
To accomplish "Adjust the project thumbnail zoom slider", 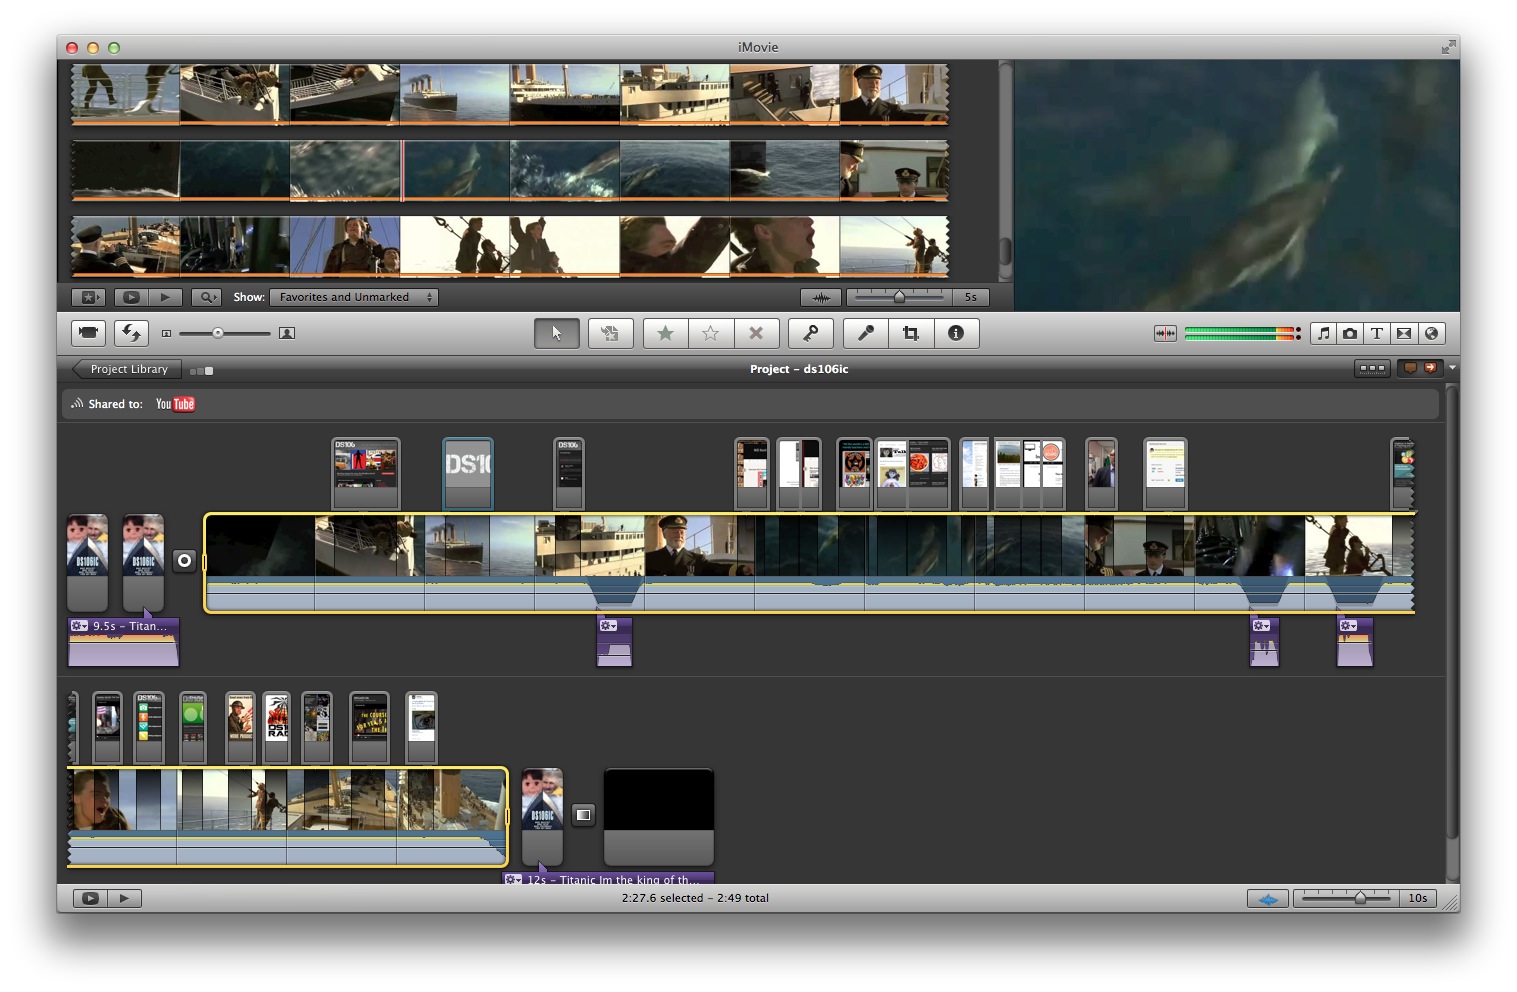I will (x=1360, y=898).
